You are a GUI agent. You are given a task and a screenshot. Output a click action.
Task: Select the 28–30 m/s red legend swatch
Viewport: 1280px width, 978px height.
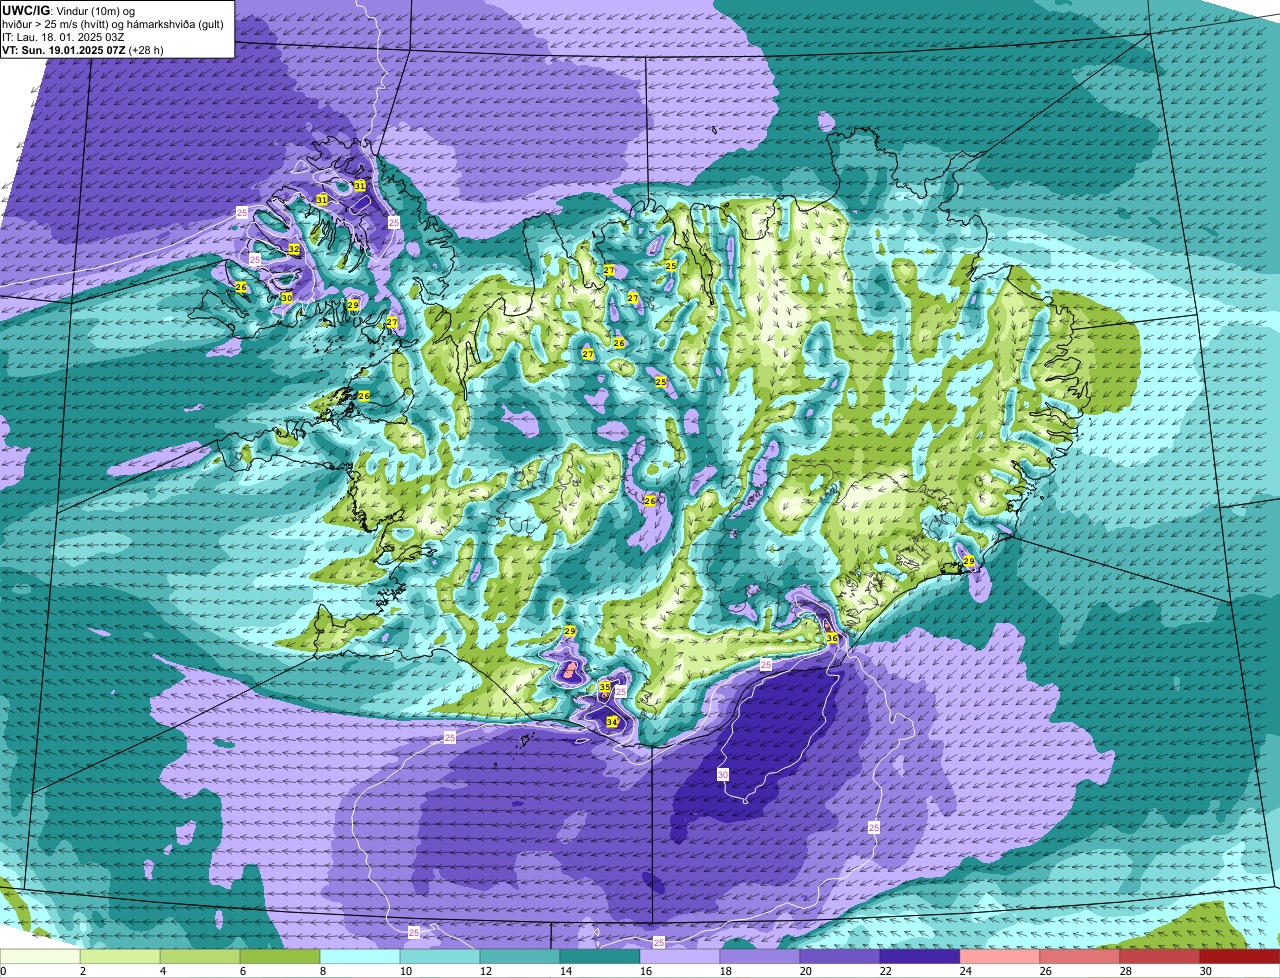(1160, 957)
